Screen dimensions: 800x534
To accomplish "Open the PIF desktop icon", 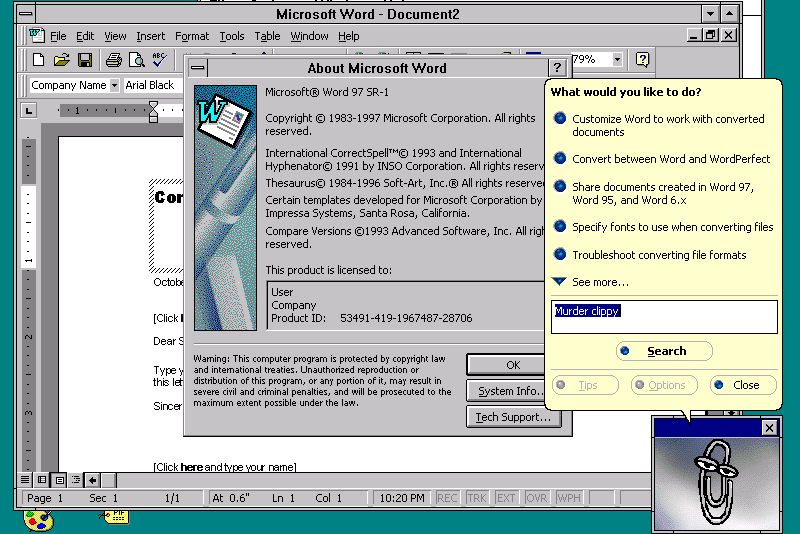I will (x=116, y=516).
